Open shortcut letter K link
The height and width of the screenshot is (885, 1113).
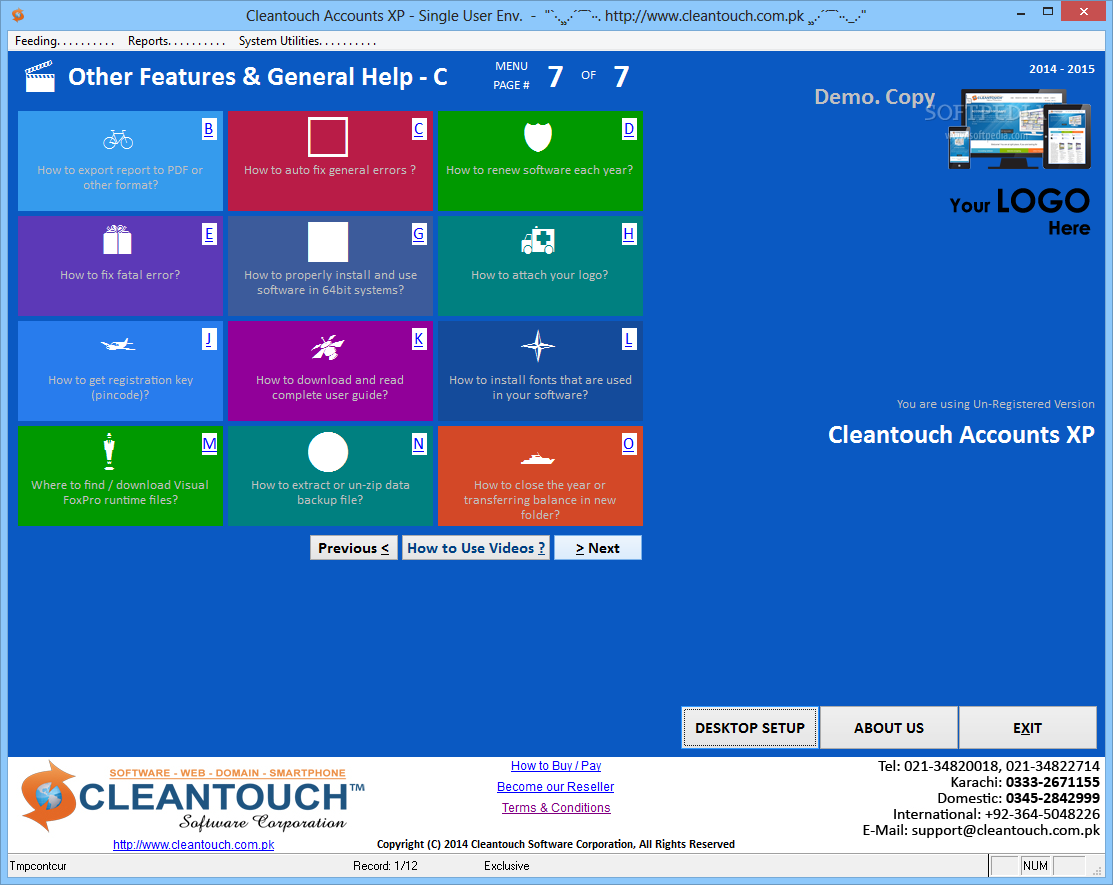419,339
